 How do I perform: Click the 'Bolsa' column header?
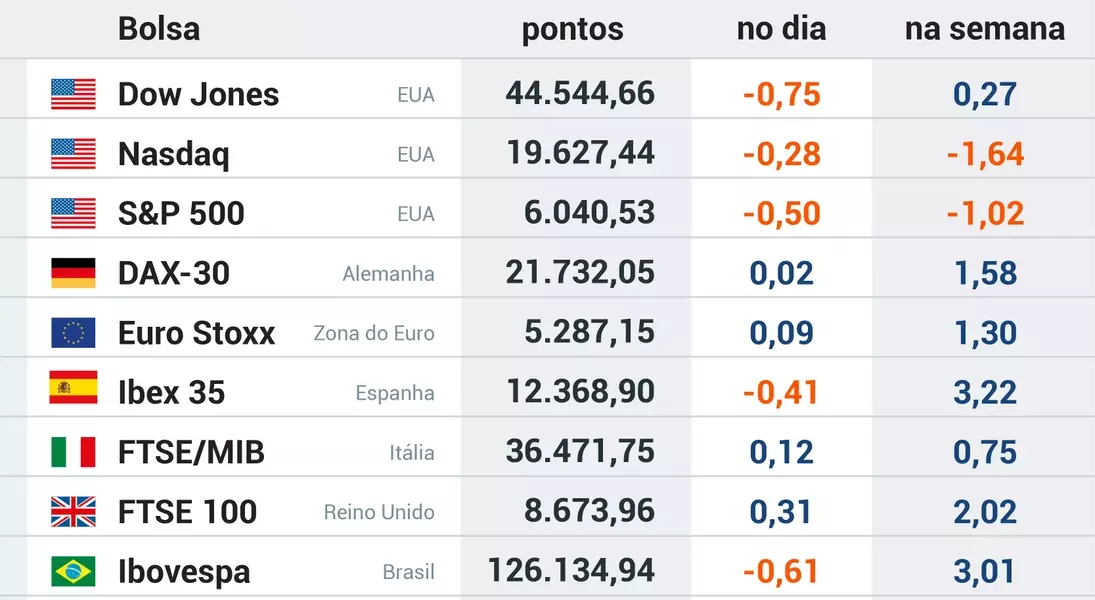point(158,29)
